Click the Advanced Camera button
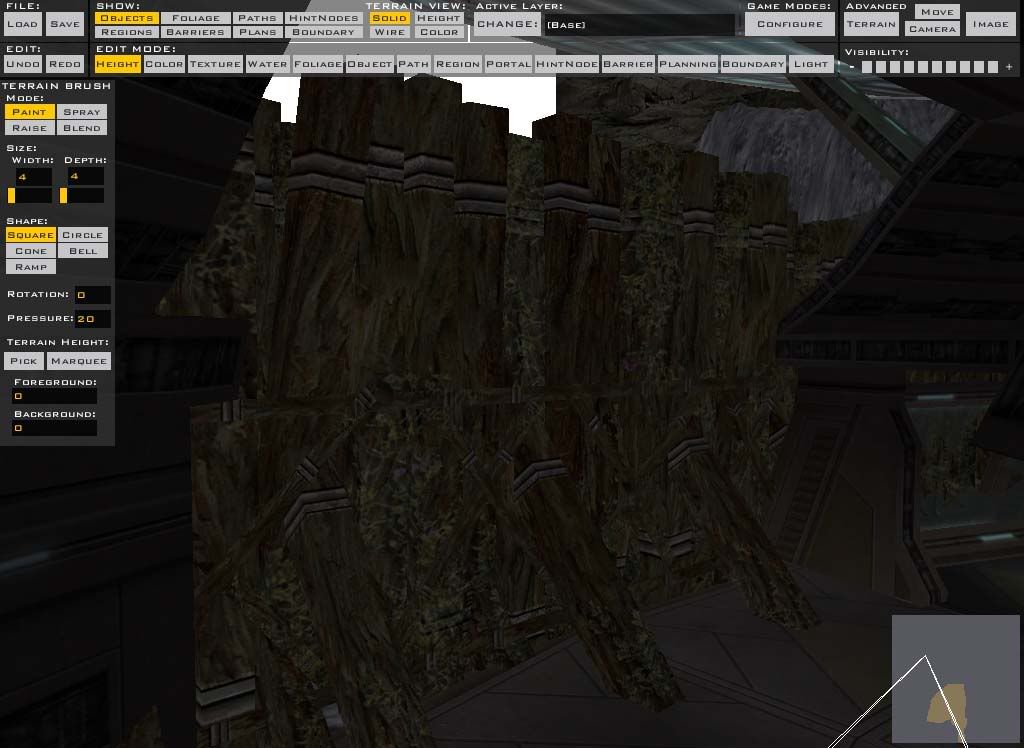The height and width of the screenshot is (748, 1024). (932, 29)
